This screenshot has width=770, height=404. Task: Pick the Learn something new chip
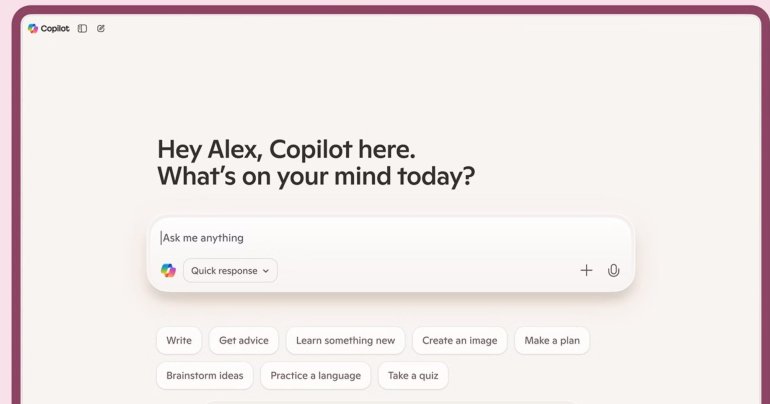pyautogui.click(x=345, y=340)
